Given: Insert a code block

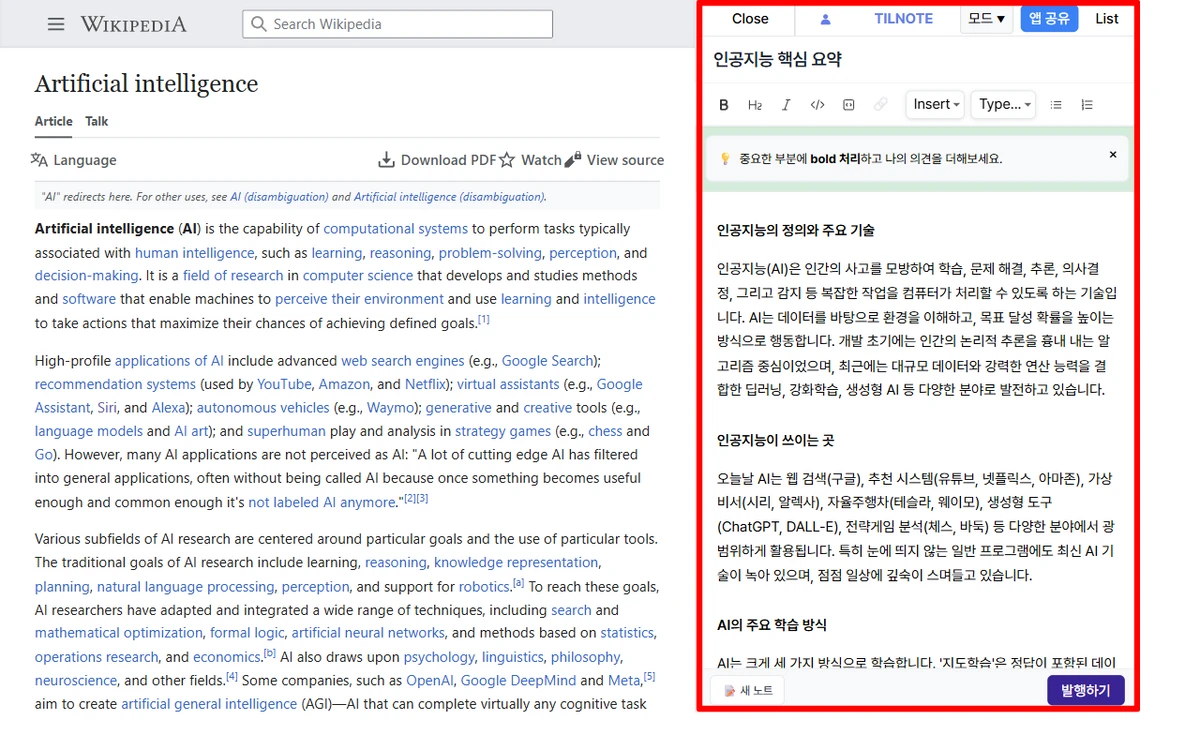Looking at the screenshot, I should [849, 105].
